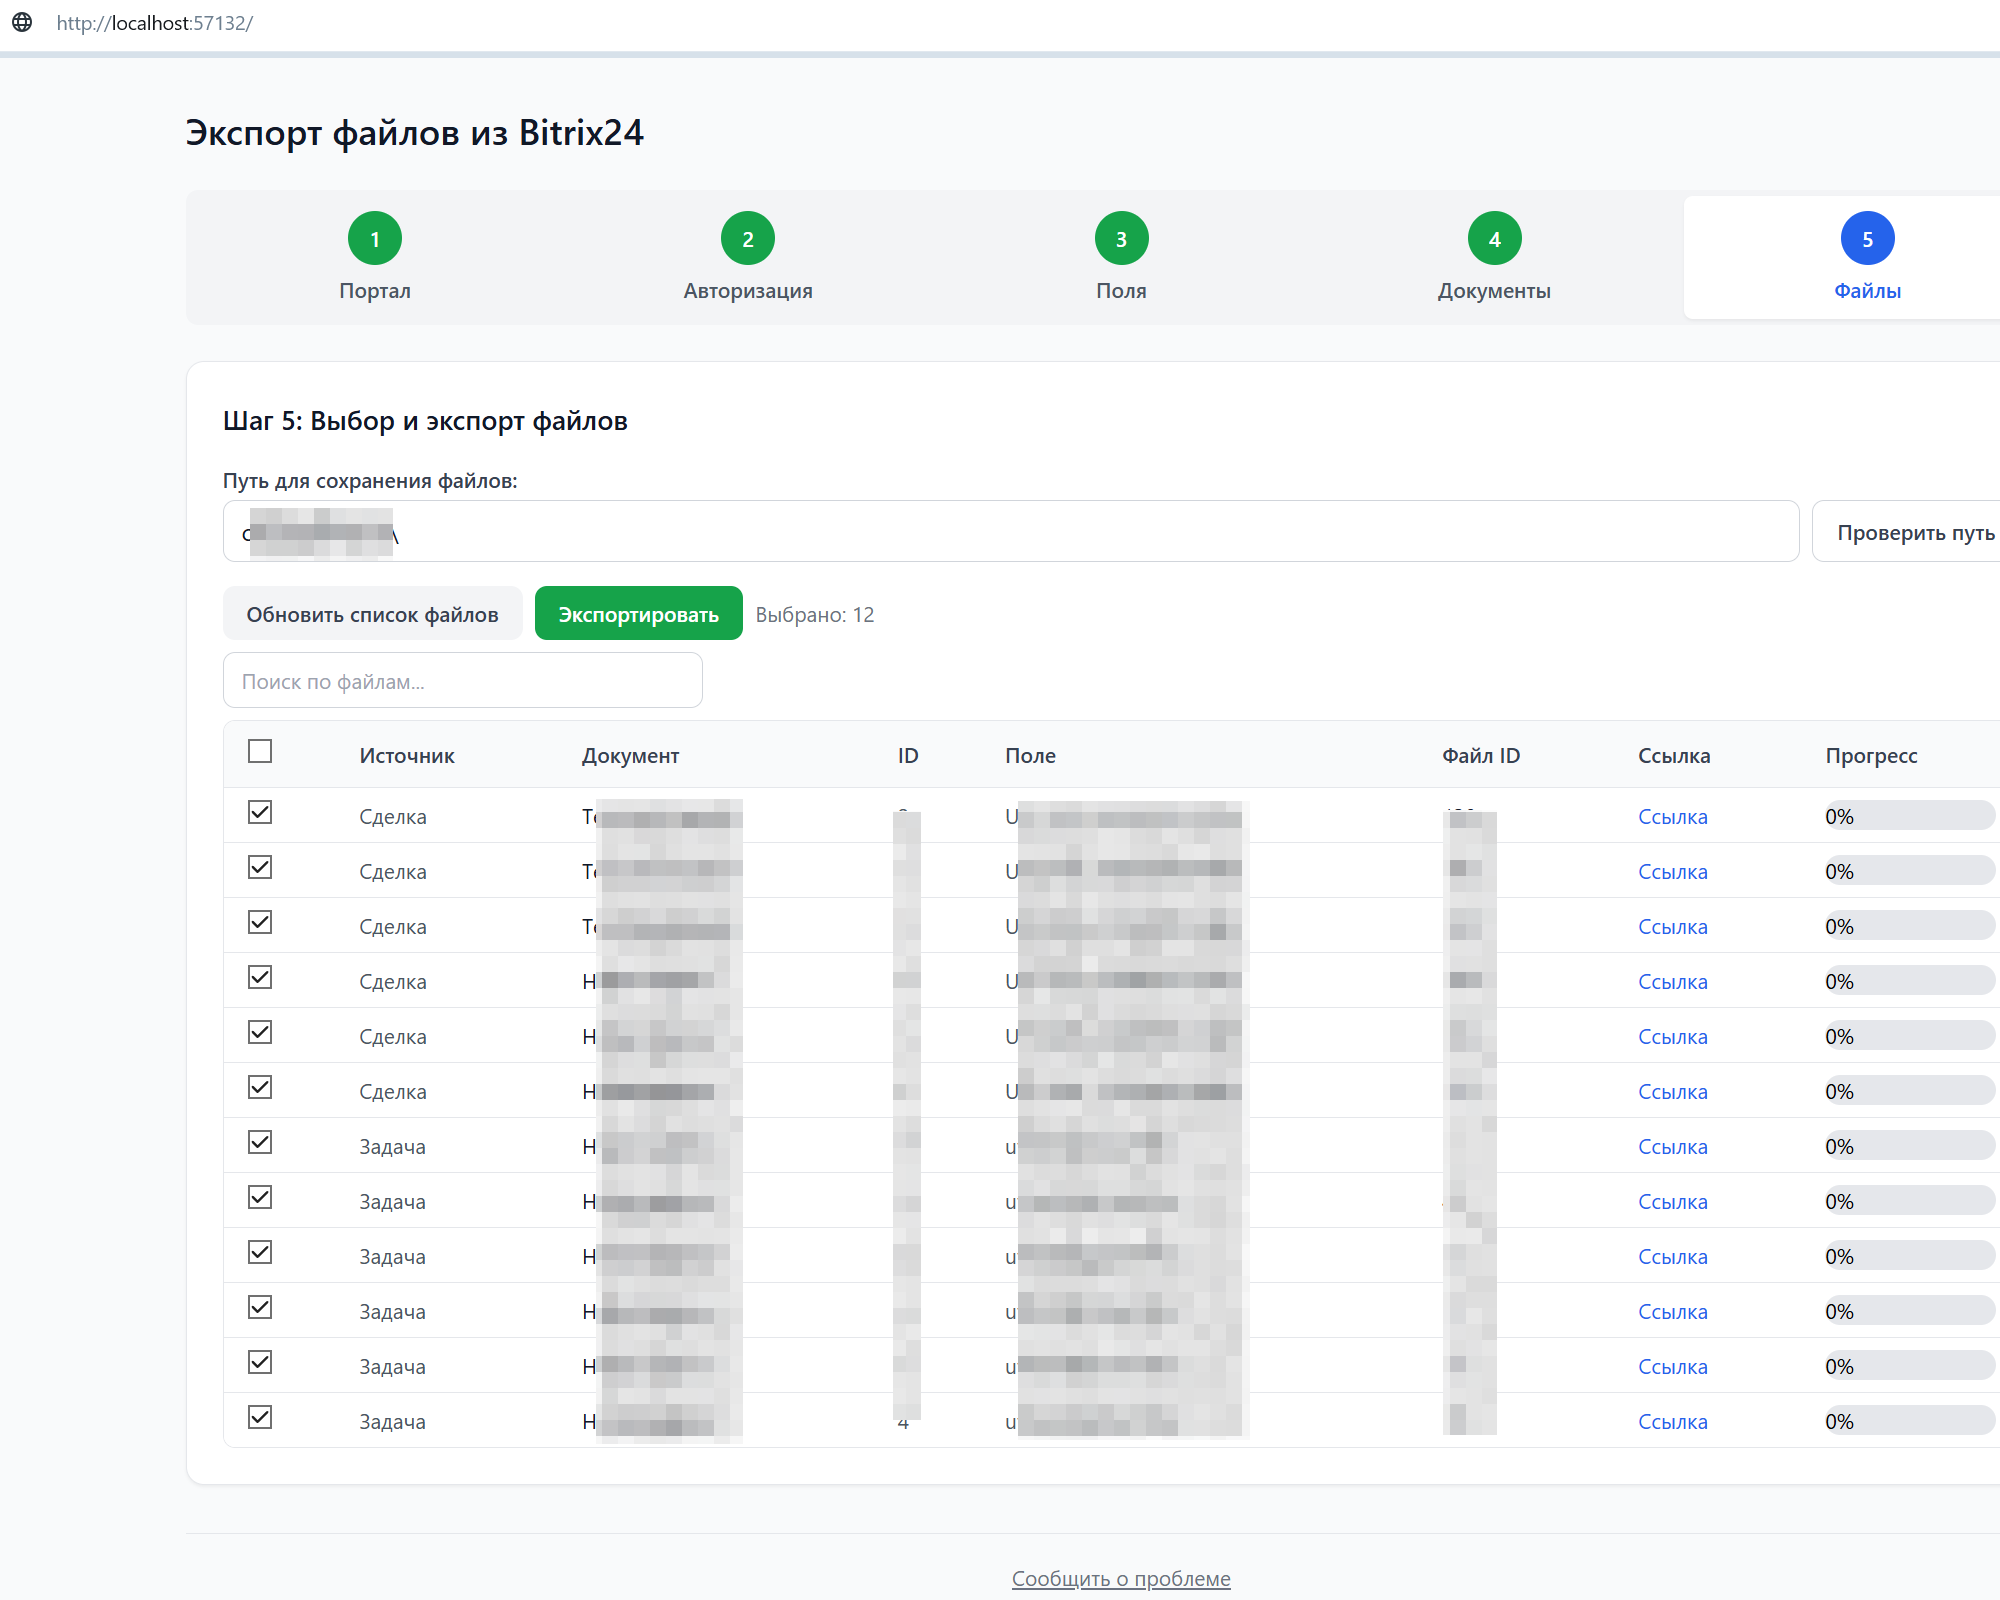Image resolution: width=2000 pixels, height=1600 pixels.
Task: Uncheck the first Сделка row checkbox
Action: [260, 812]
